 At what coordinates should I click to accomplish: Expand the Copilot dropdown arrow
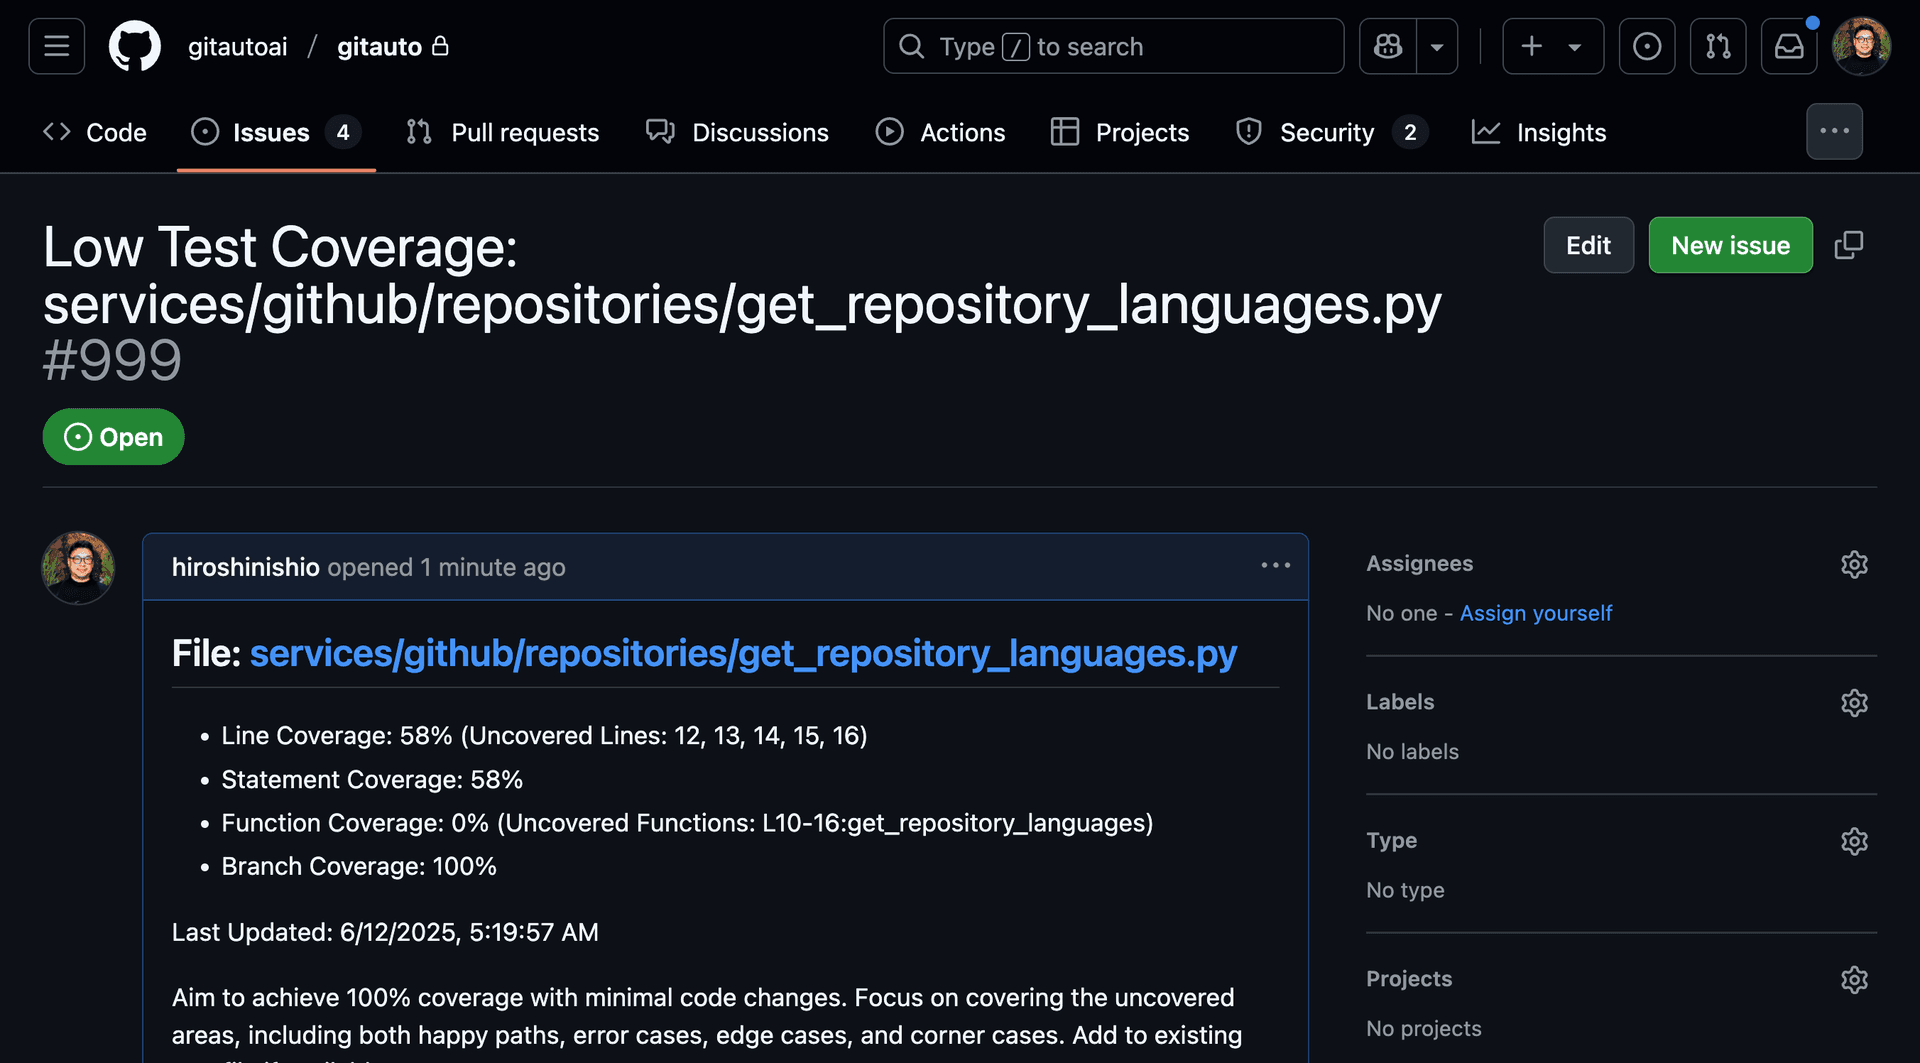(1437, 46)
